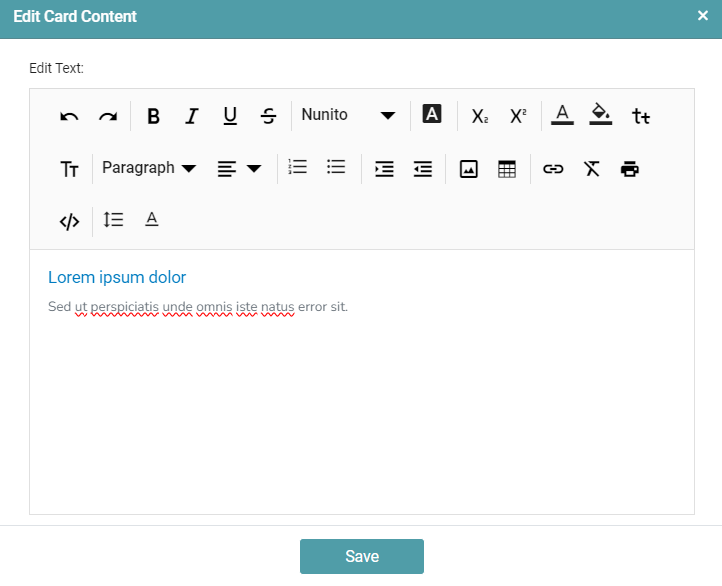This screenshot has width=722, height=586.
Task: Print the document using printer icon
Action: point(629,168)
